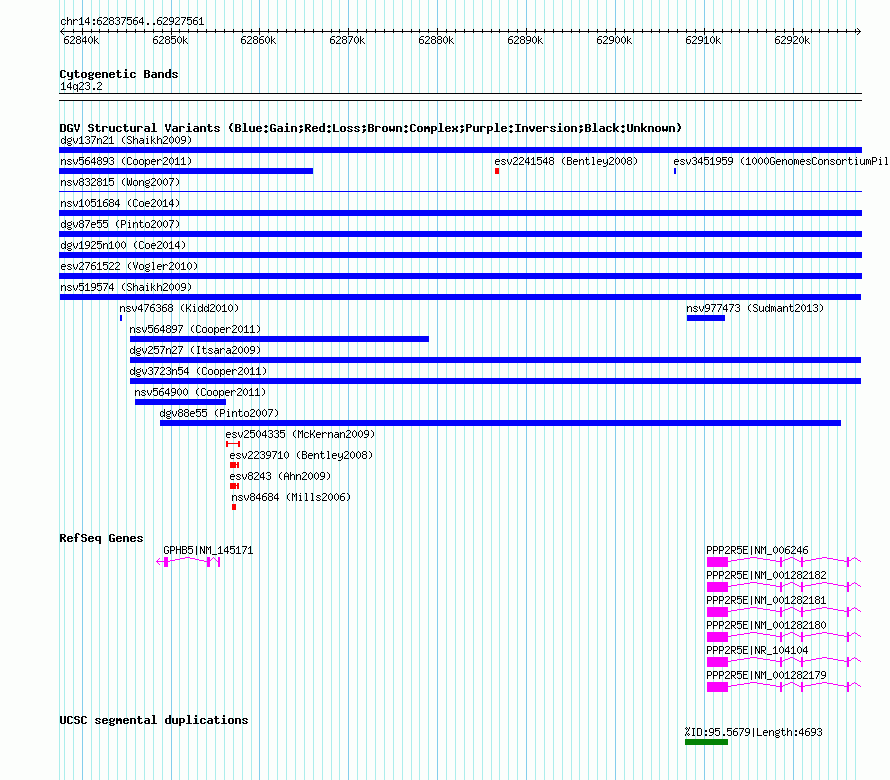Screen dimensions: 890x780
Task: Click the right arrow at ruler end
Action: click(x=858, y=31)
